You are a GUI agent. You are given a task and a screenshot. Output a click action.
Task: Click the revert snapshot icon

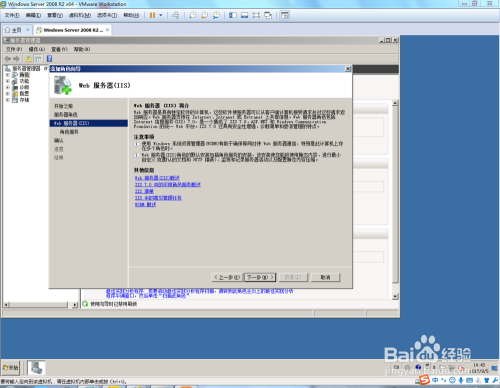pos(204,15)
